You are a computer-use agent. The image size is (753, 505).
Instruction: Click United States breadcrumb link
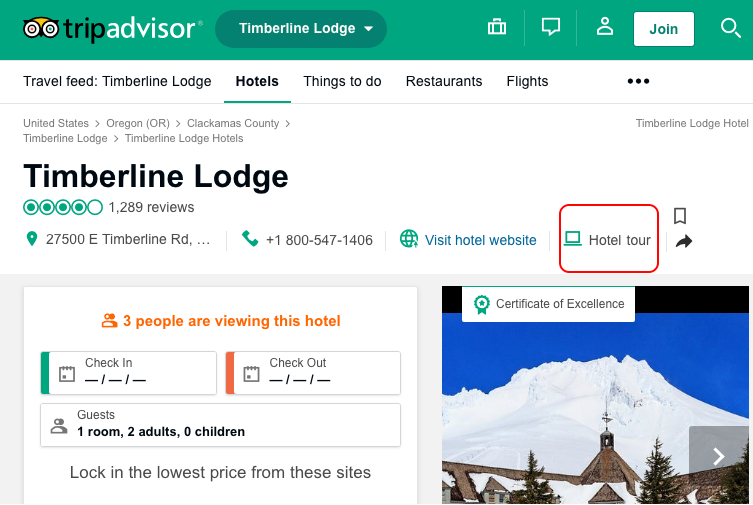pos(56,123)
